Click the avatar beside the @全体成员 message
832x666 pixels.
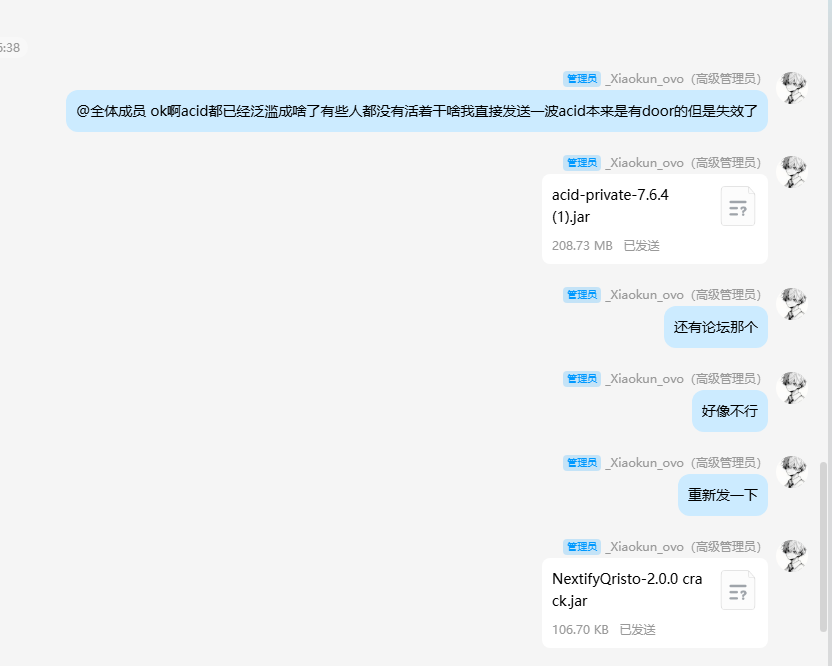[x=793, y=88]
